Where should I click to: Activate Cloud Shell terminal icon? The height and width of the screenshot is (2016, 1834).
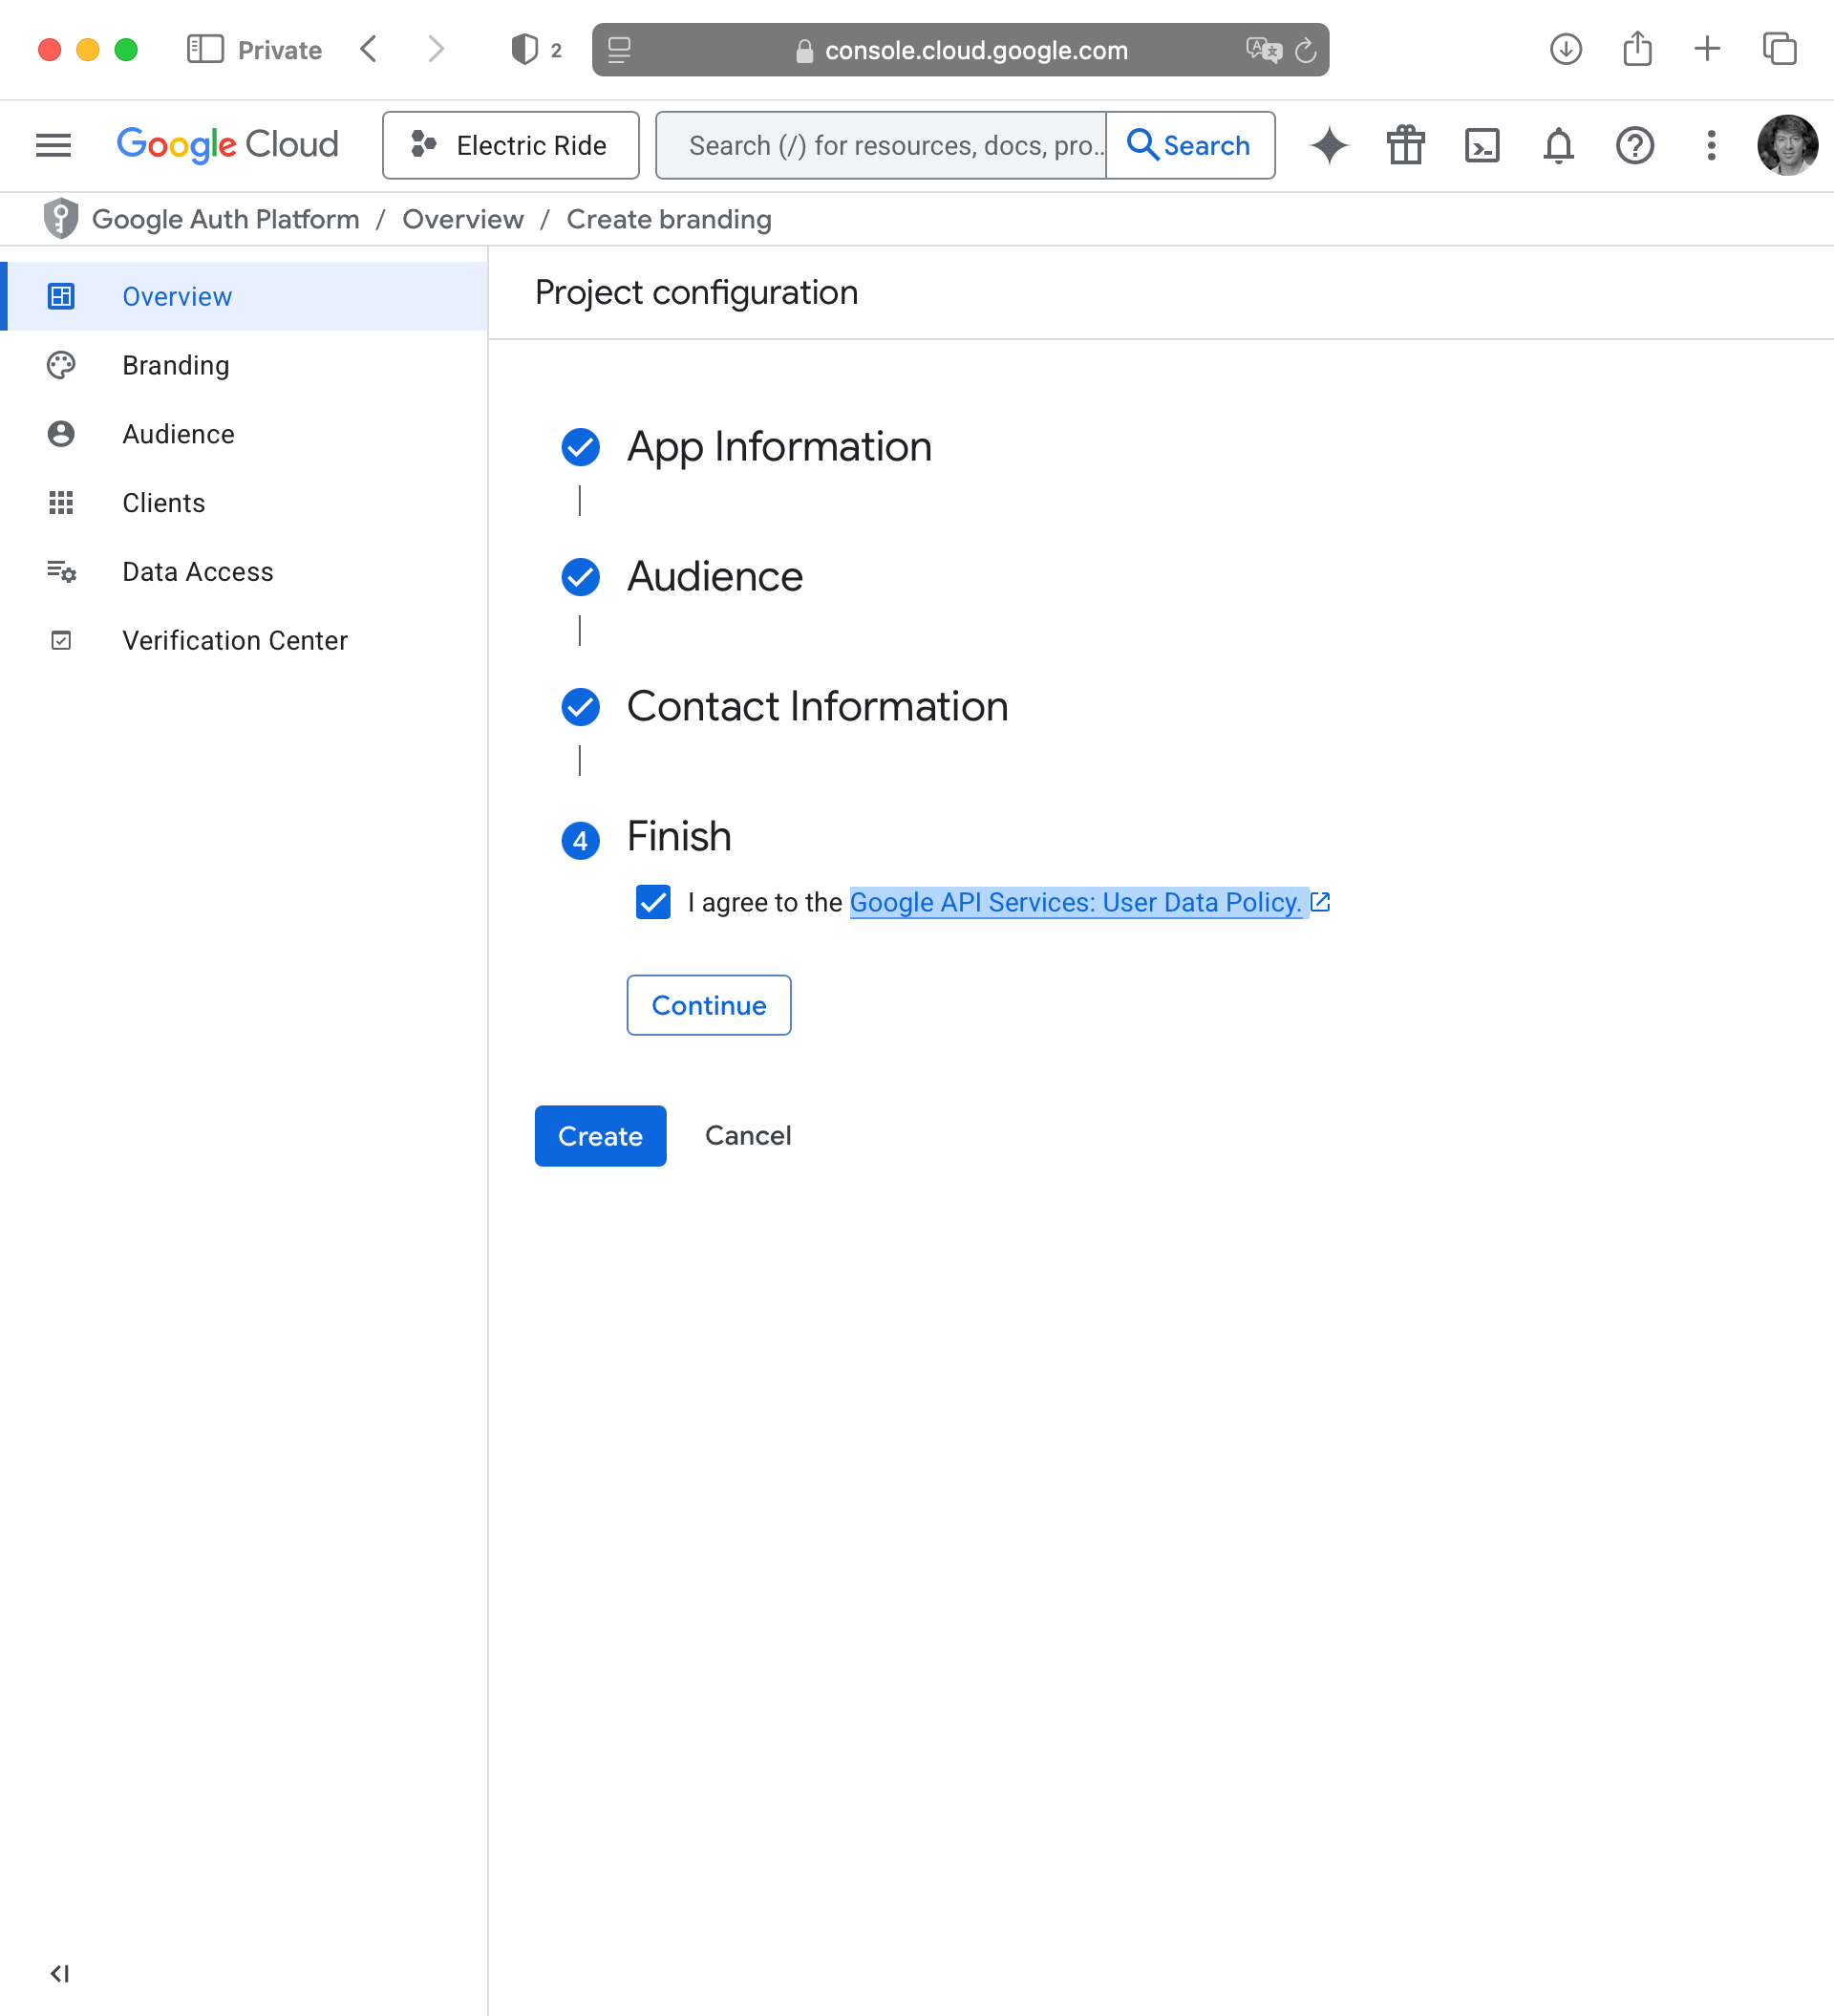point(1481,146)
